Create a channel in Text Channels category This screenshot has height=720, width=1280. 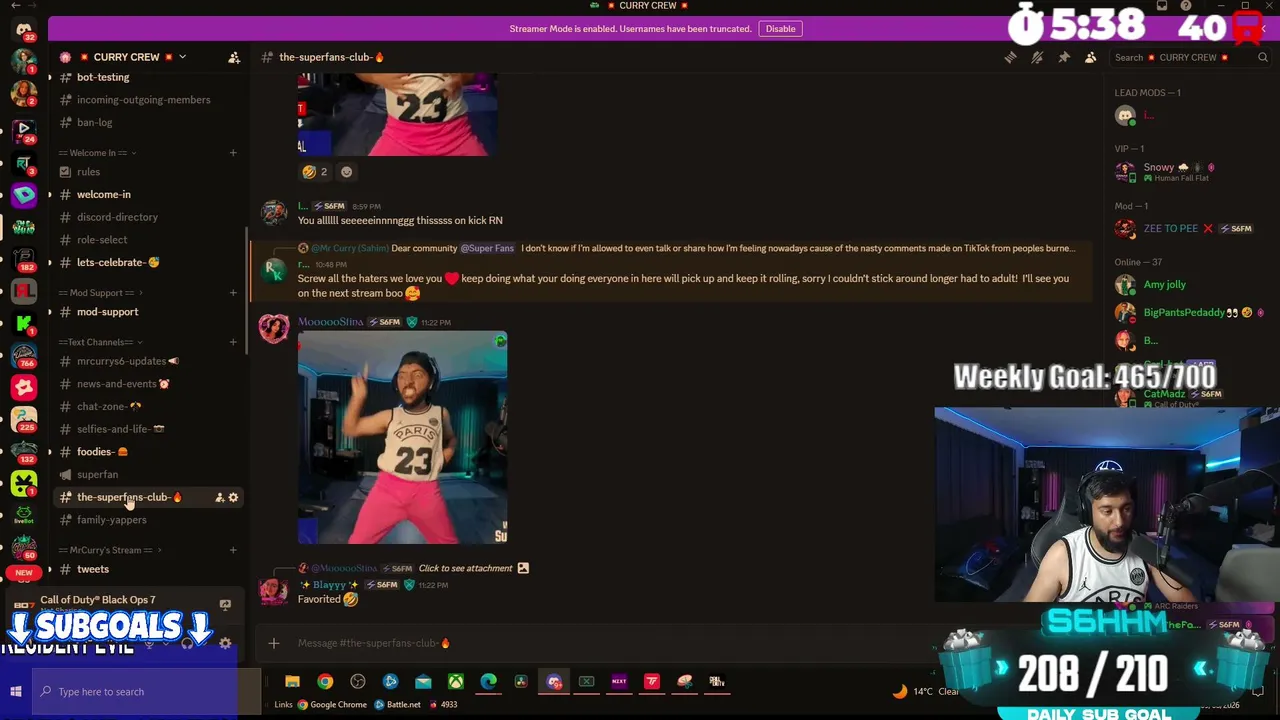233,342
